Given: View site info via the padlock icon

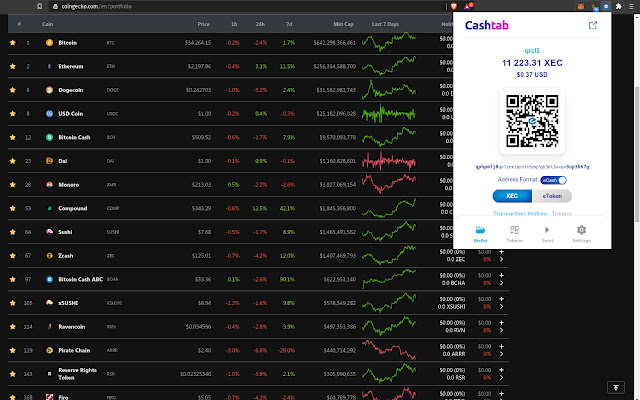Looking at the screenshot, I should 56,7.
